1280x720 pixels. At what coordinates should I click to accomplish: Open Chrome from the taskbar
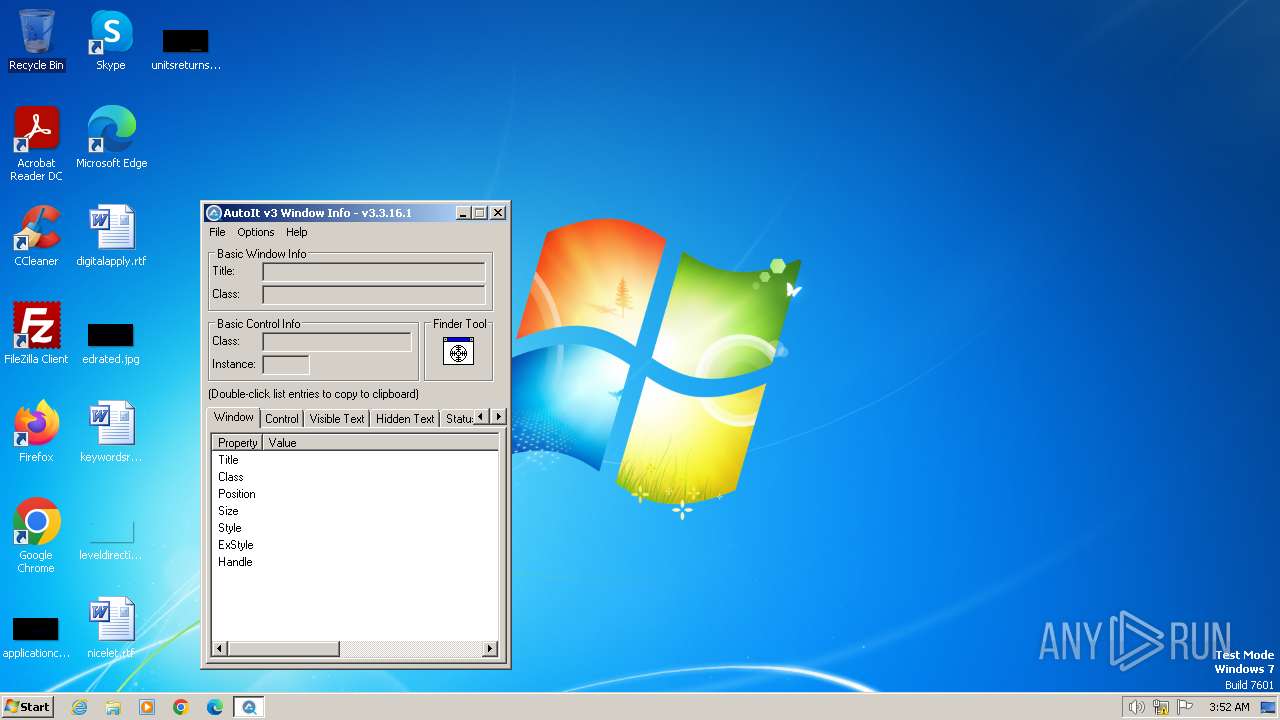(x=181, y=707)
